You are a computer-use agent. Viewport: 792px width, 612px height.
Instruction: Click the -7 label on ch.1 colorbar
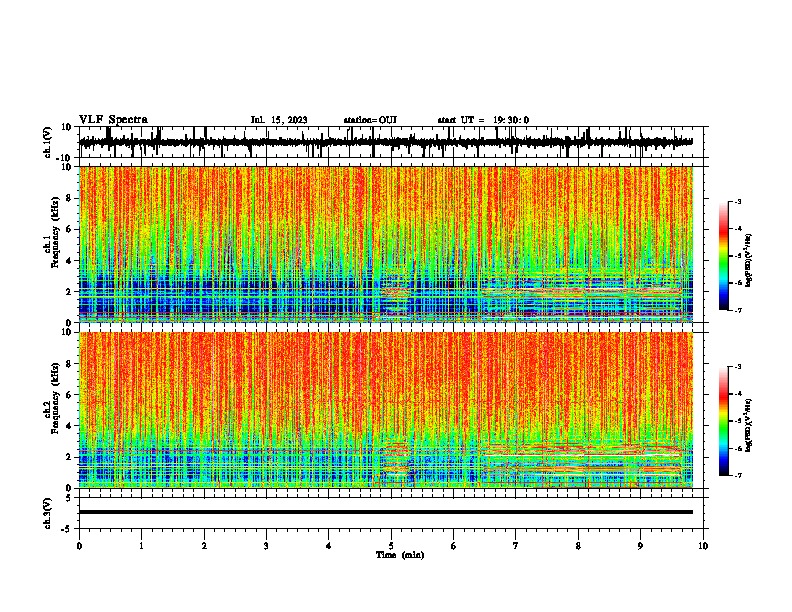pyautogui.click(x=737, y=310)
